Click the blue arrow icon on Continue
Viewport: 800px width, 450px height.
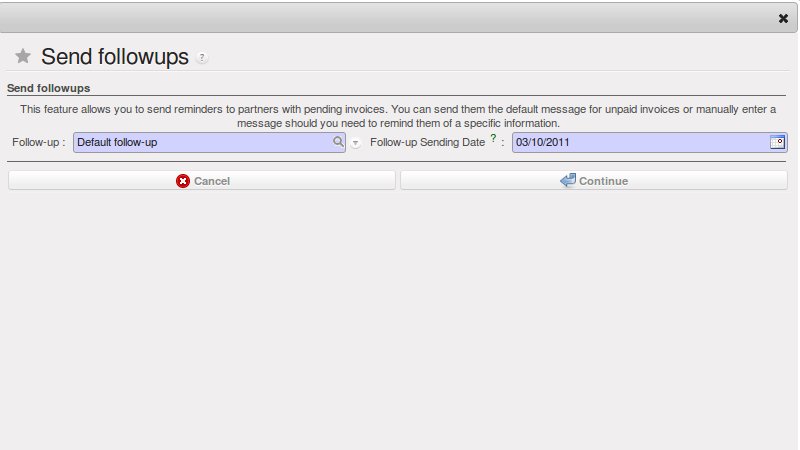point(568,181)
